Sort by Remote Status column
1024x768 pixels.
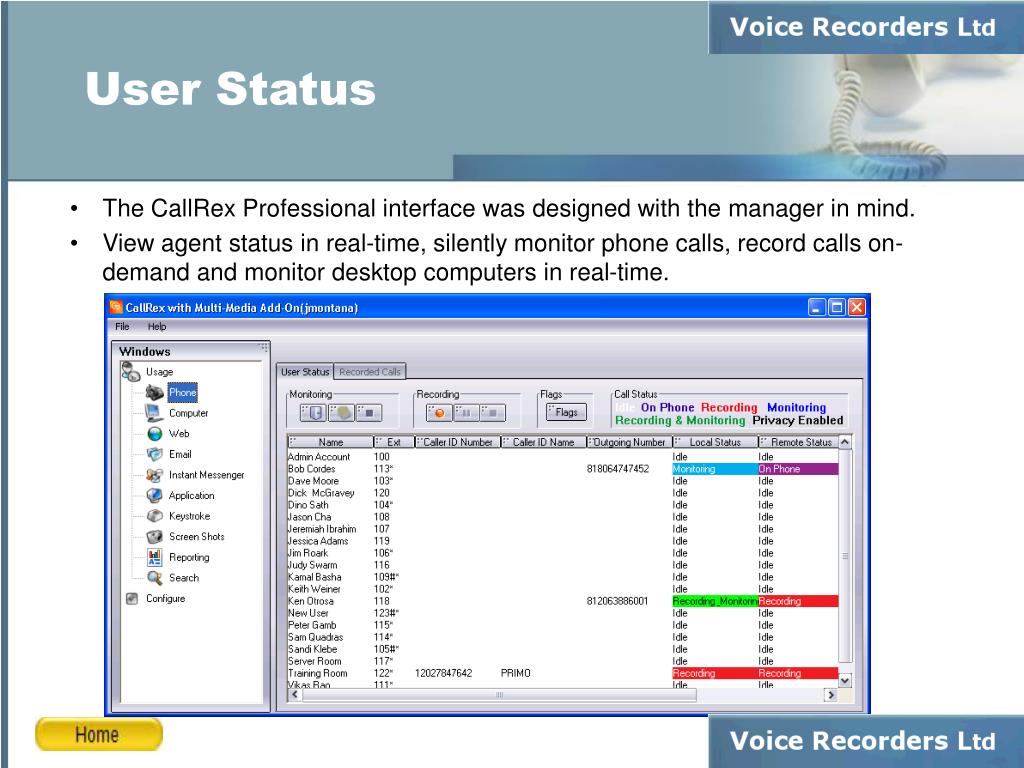(x=797, y=442)
